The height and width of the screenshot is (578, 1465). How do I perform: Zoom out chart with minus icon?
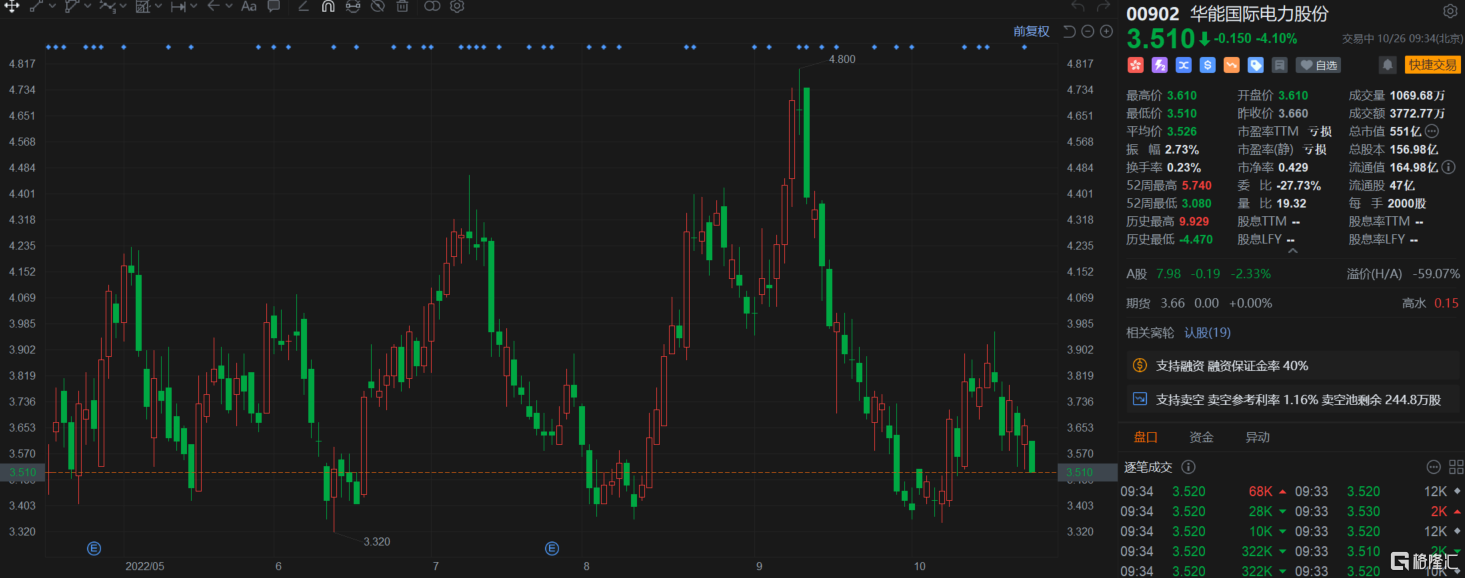pyautogui.click(x=1088, y=32)
